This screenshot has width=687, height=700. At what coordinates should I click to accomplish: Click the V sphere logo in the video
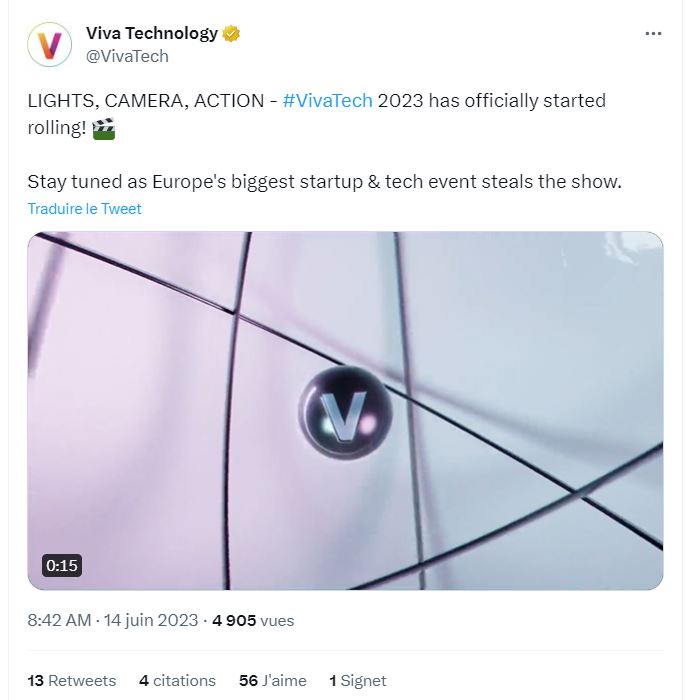click(x=345, y=411)
